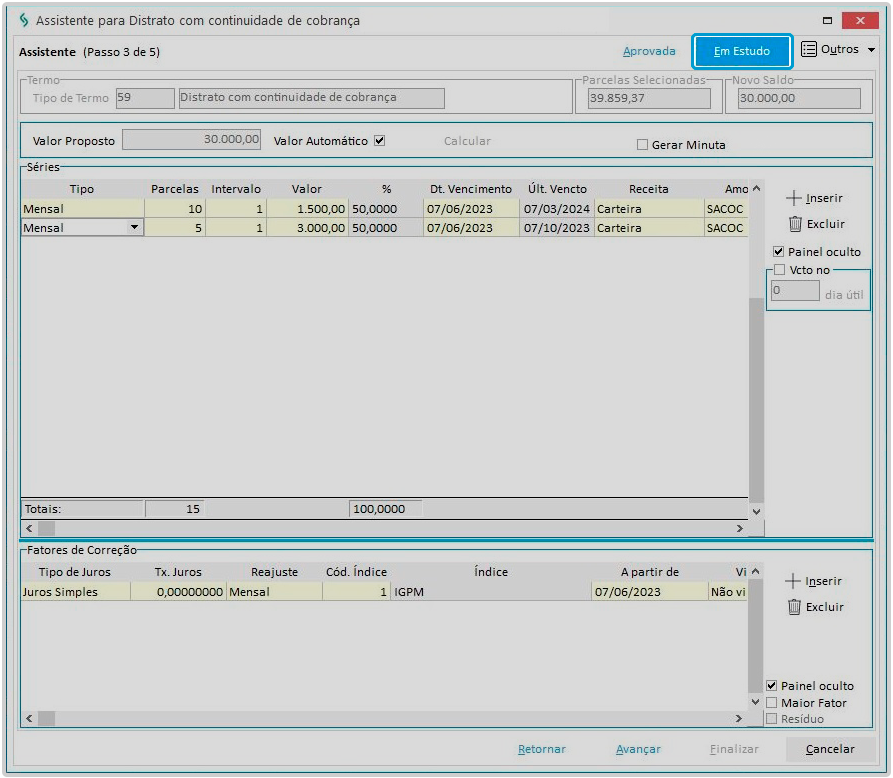Enable the Gerar Minuta checkbox
893x778 pixels.
643,145
